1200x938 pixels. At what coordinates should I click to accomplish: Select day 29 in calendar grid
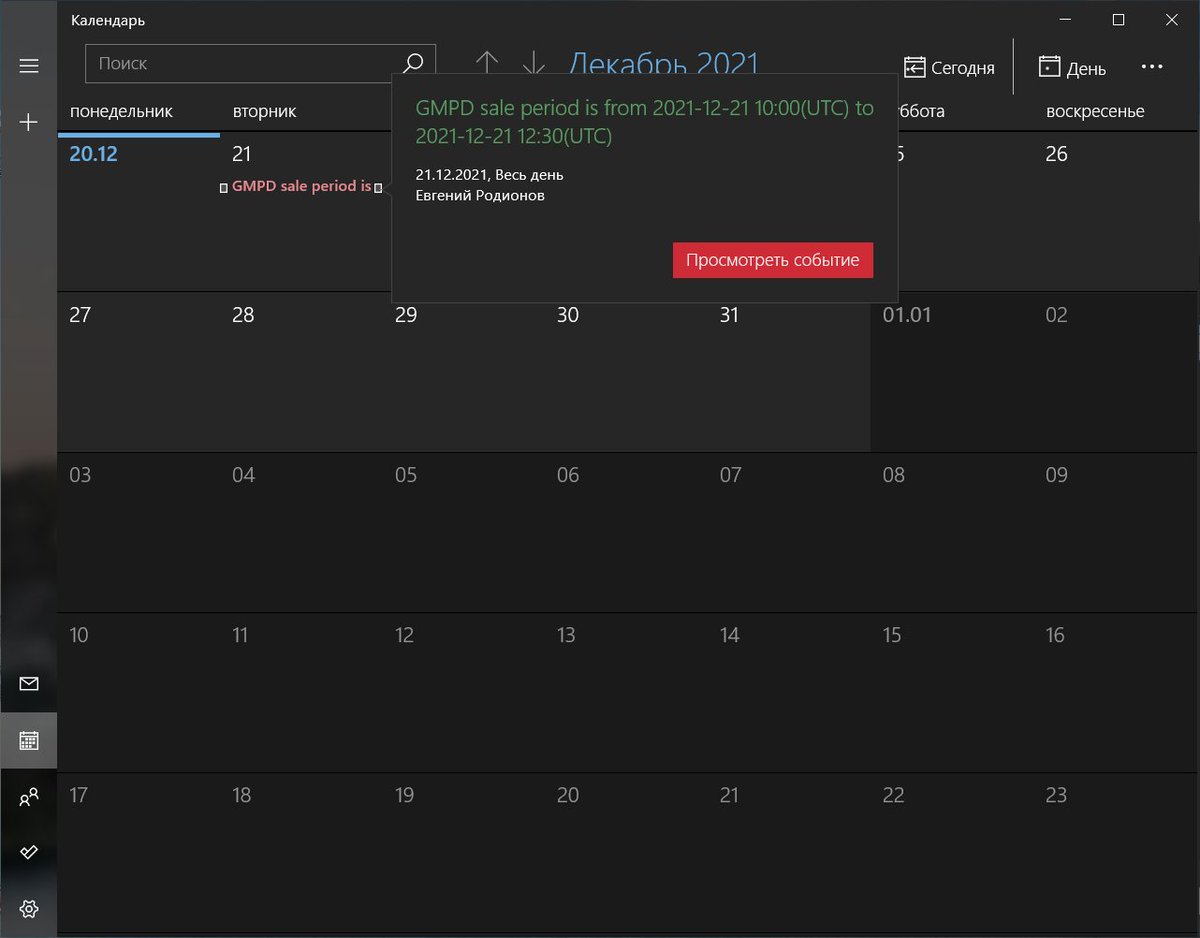point(406,315)
